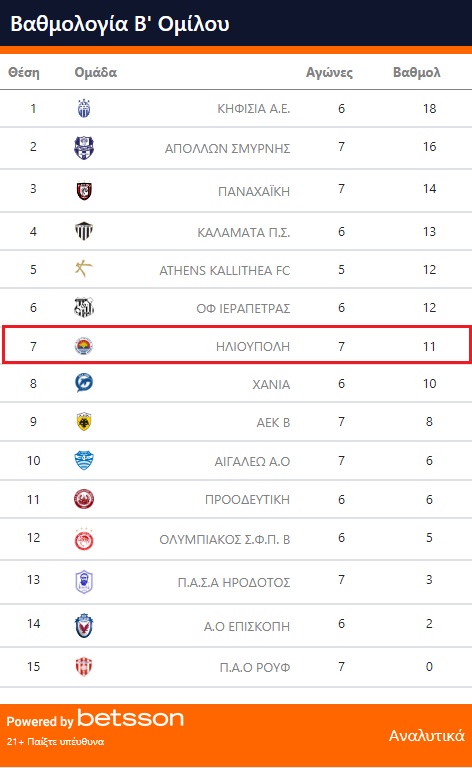This screenshot has height=768, width=472.
Task: Click the Α.Ο ΕΠΙΣΚΟΠΗ eagle badge
Action: click(84, 625)
